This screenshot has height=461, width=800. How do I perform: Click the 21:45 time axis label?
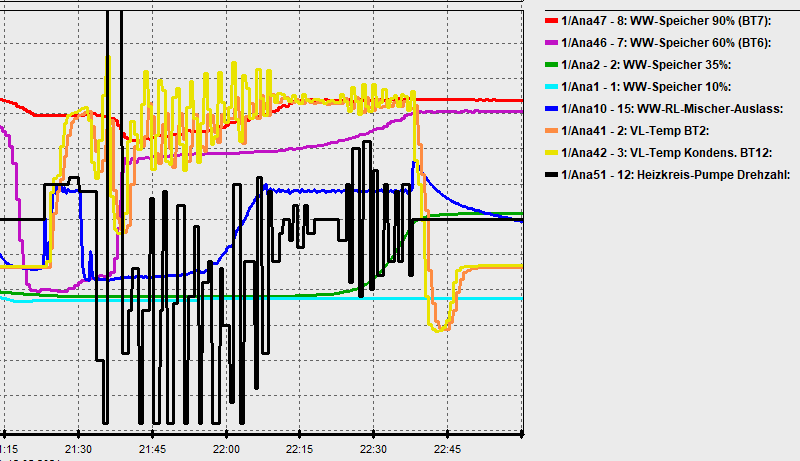[152, 449]
